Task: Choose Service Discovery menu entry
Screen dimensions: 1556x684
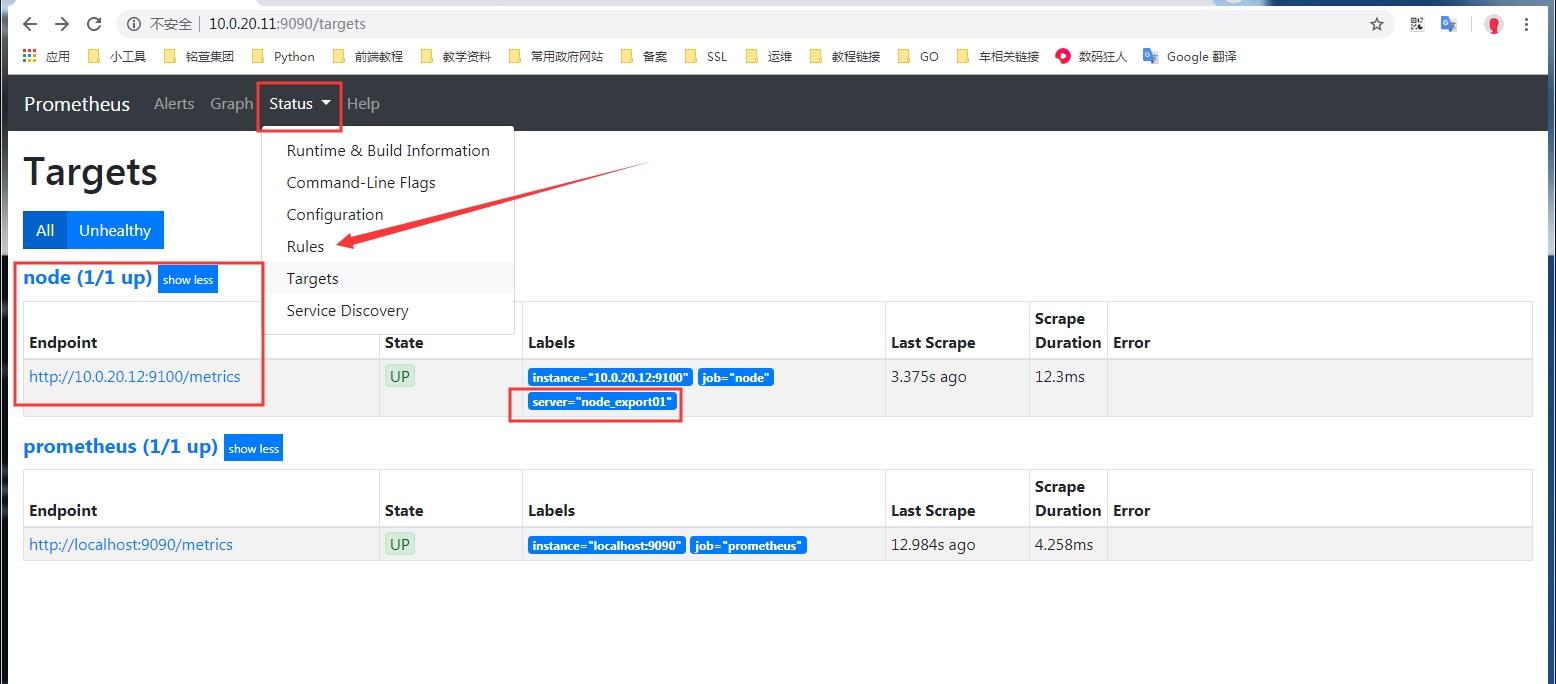Action: coord(388,311)
